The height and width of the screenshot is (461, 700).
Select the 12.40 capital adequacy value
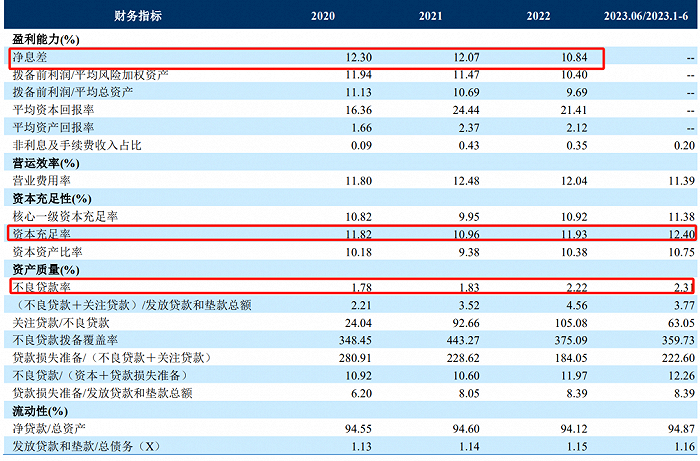(682, 234)
